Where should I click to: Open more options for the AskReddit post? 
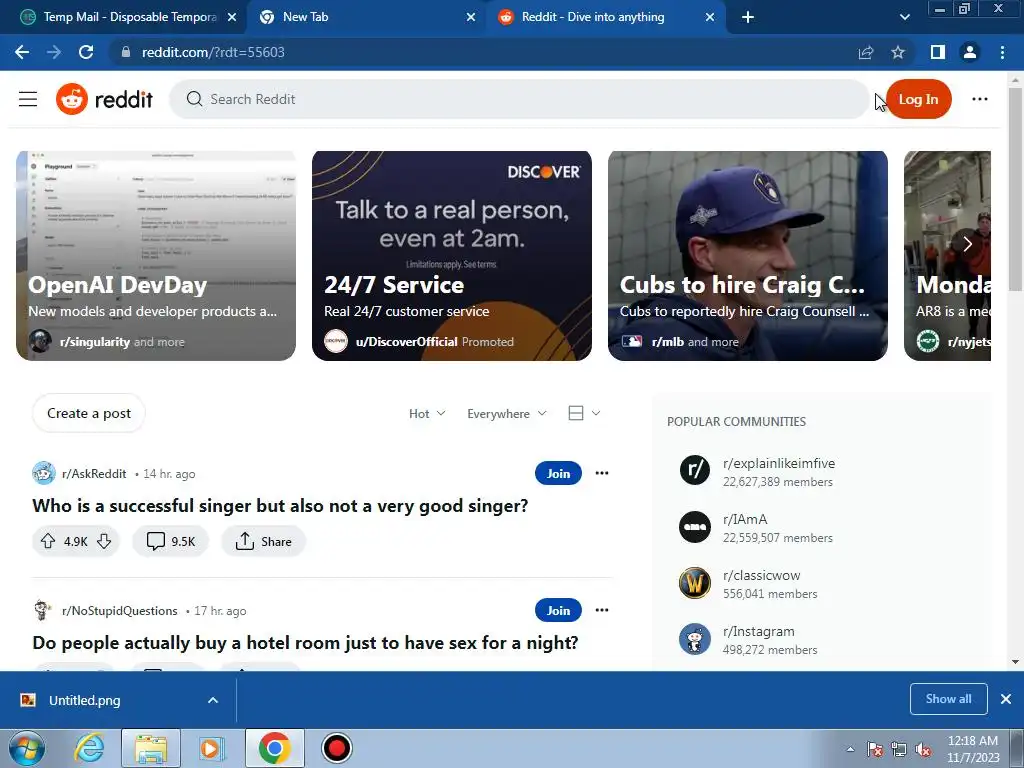point(601,473)
